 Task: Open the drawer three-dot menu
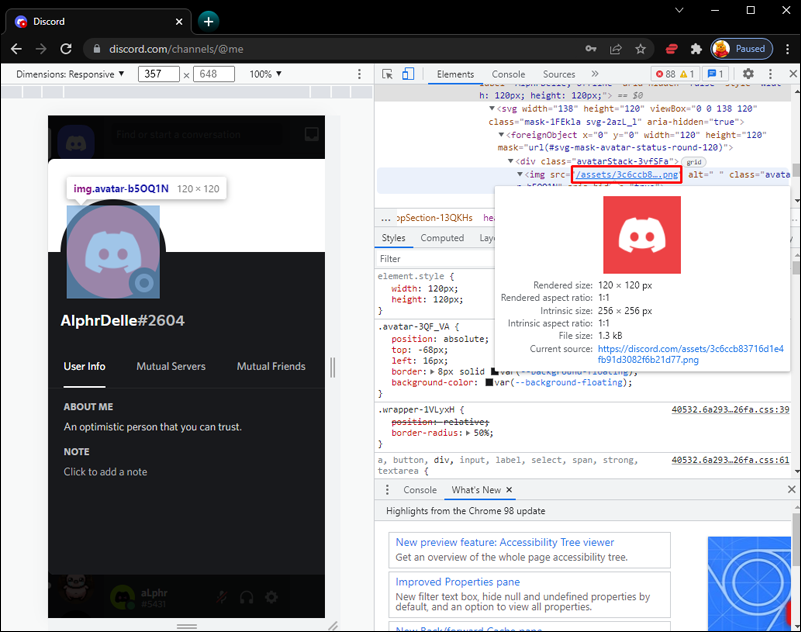387,490
